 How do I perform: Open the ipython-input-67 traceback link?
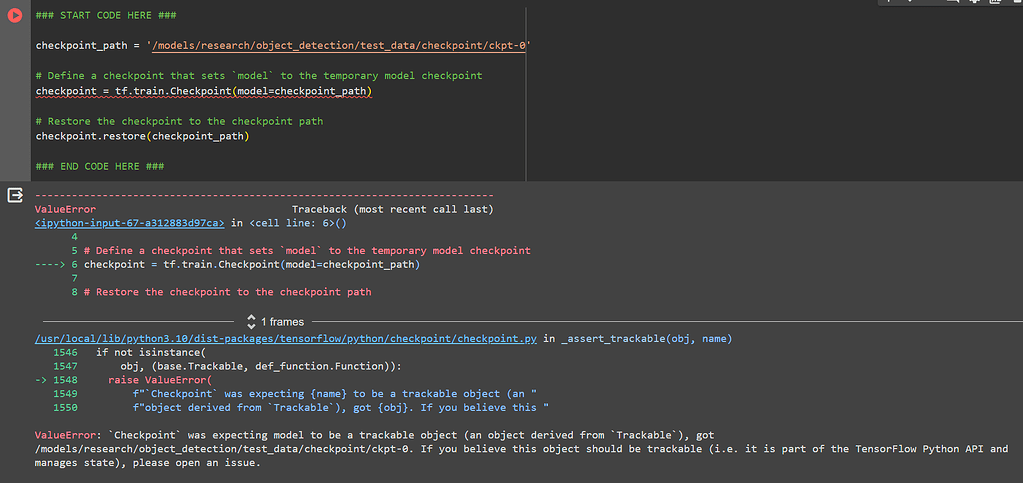coord(129,223)
